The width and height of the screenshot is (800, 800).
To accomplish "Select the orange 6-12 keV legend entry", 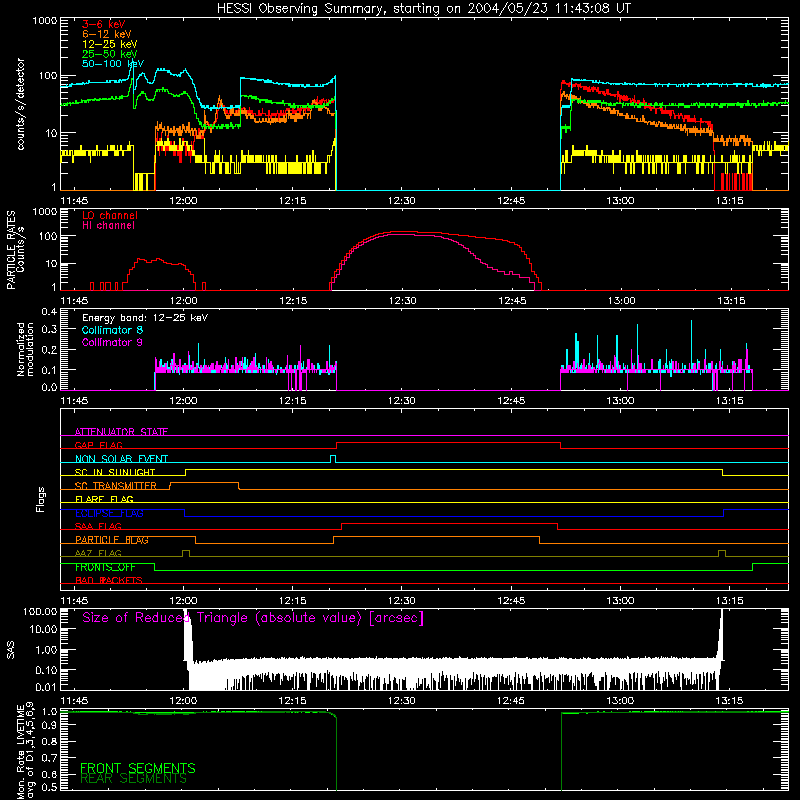I will (x=107, y=34).
